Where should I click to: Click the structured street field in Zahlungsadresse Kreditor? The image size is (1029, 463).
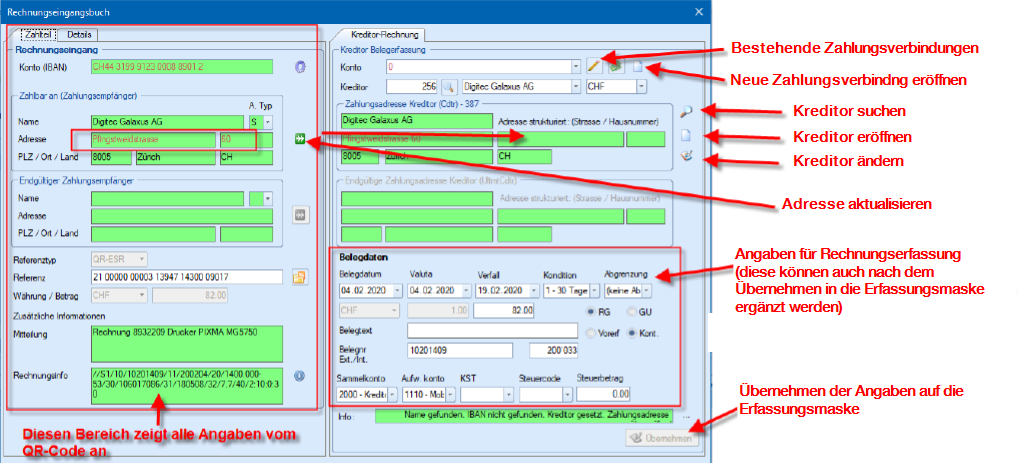560,139
